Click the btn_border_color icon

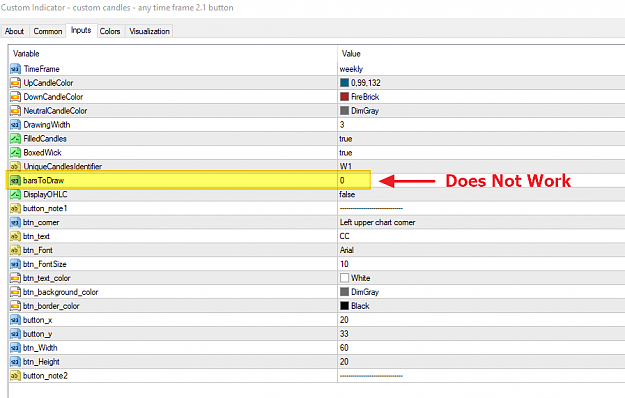click(15, 306)
